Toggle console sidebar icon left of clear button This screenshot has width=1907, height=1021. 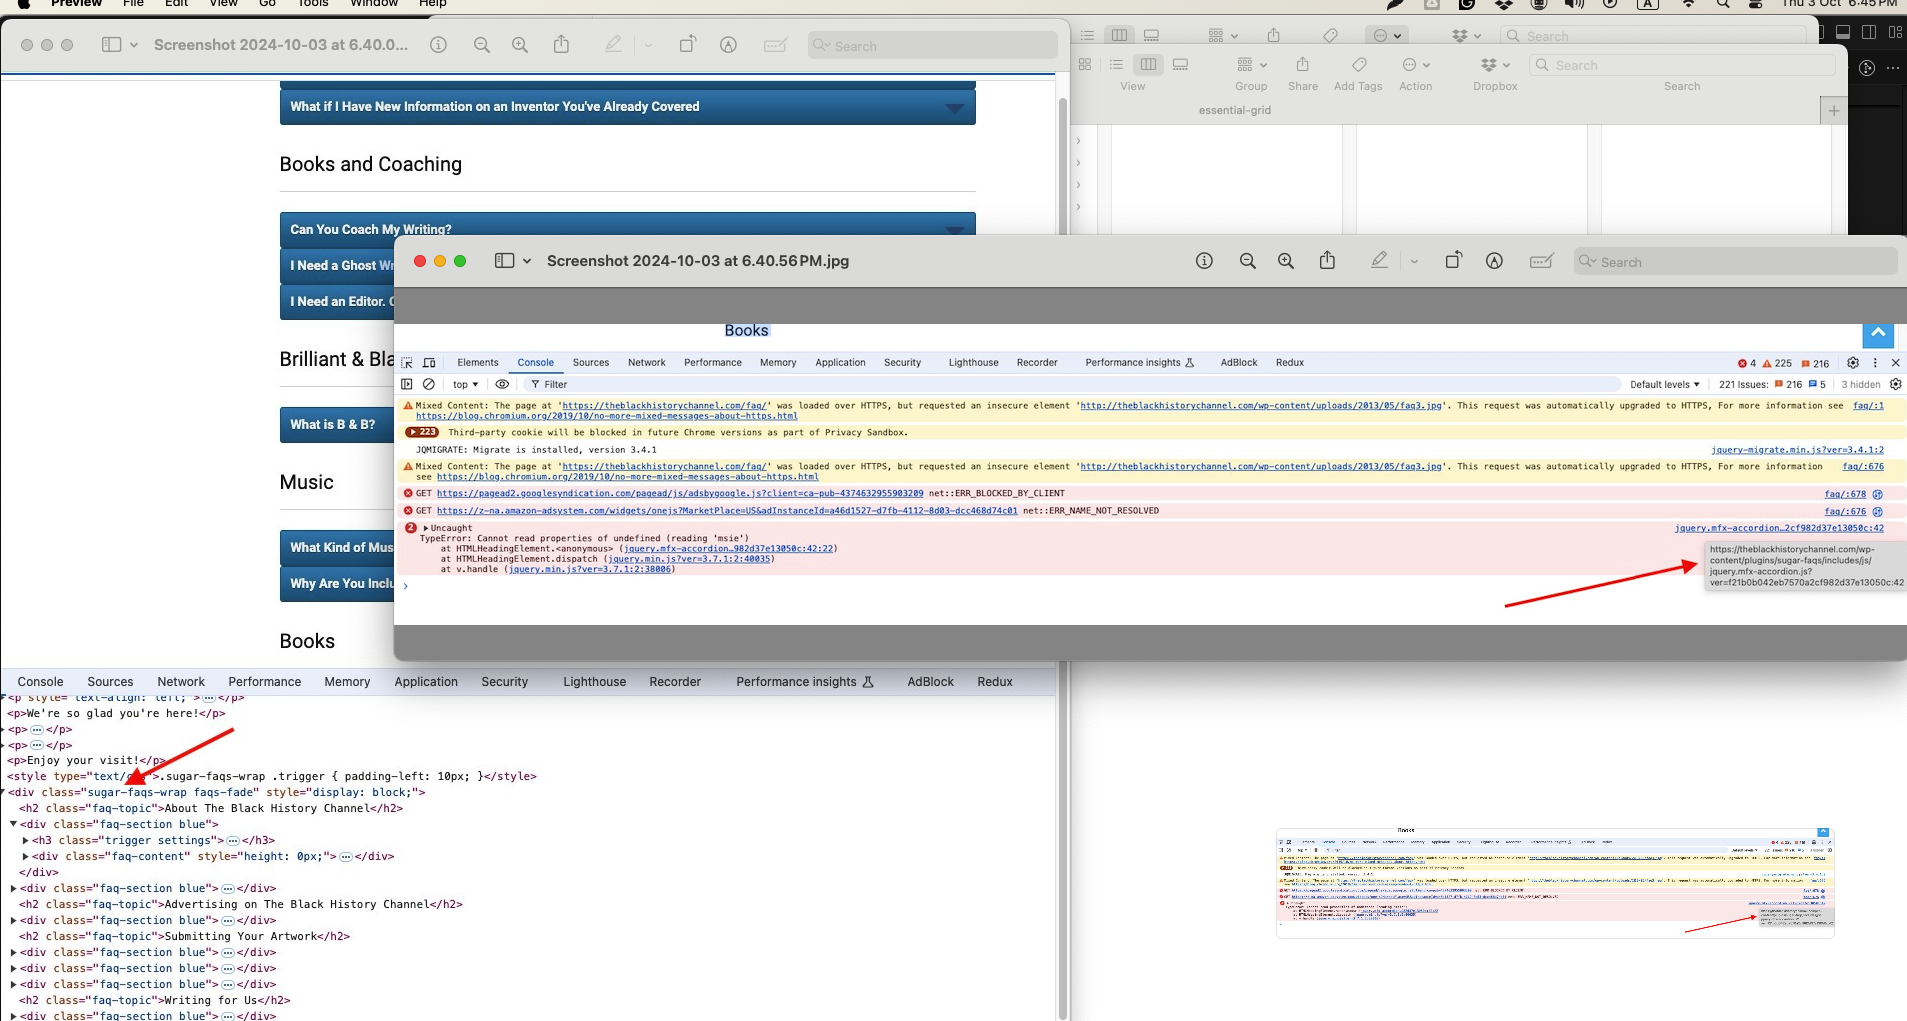407,384
